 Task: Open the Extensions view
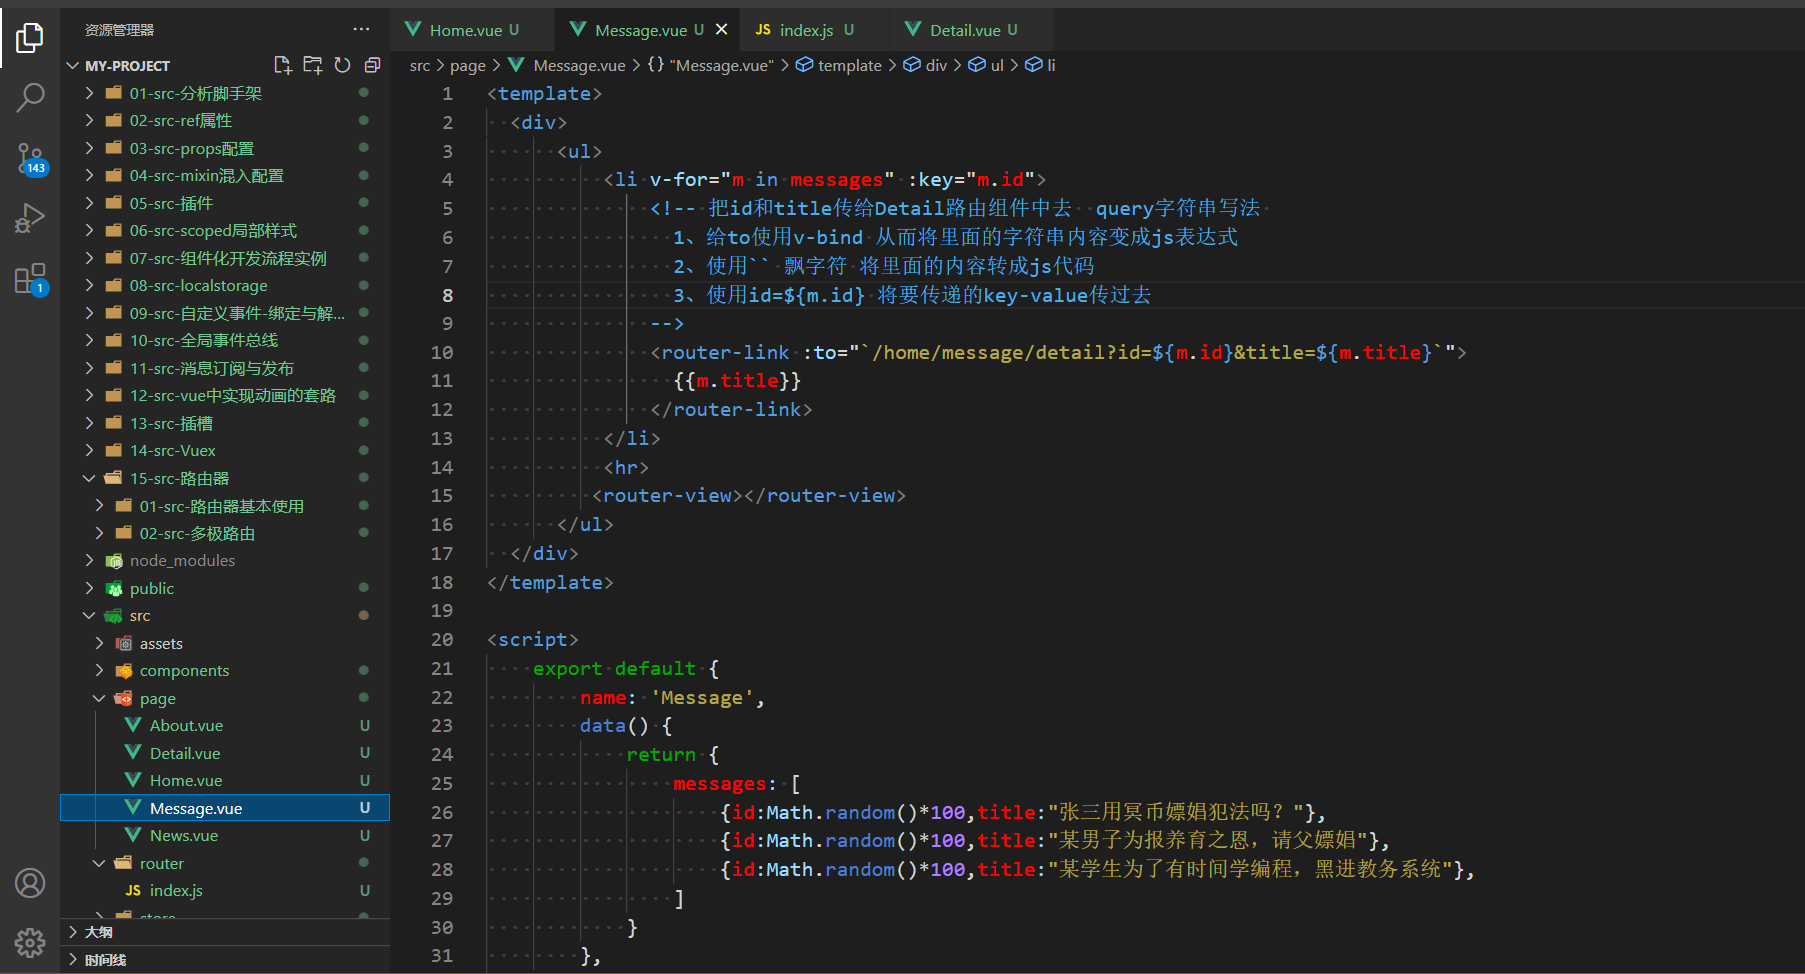(30, 279)
